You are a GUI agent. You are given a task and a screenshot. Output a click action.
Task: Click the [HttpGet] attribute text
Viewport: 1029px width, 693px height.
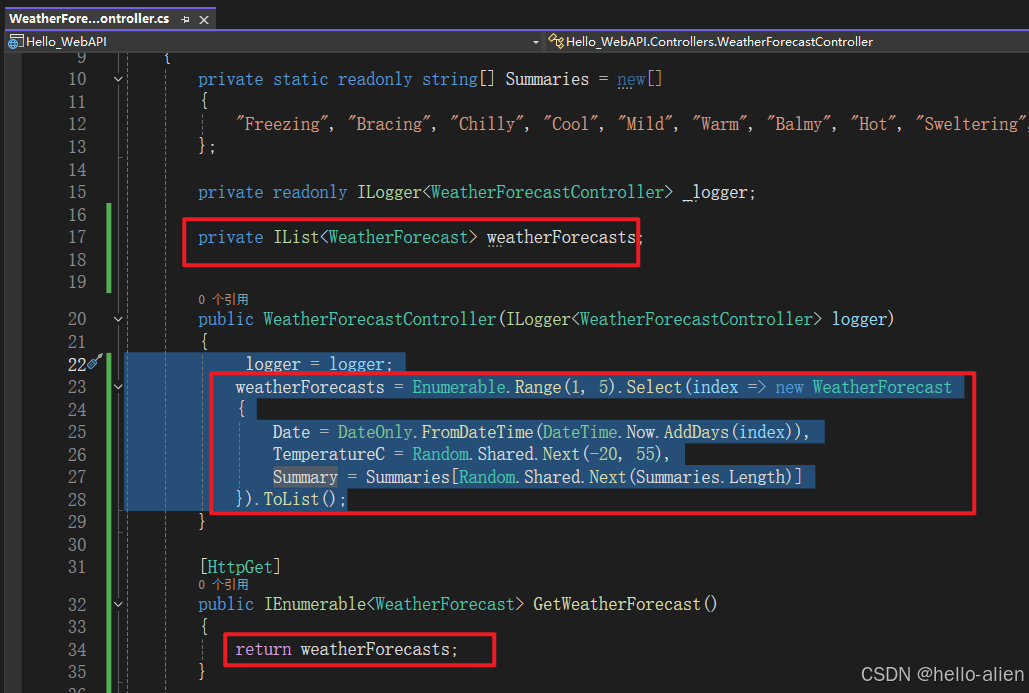click(239, 566)
